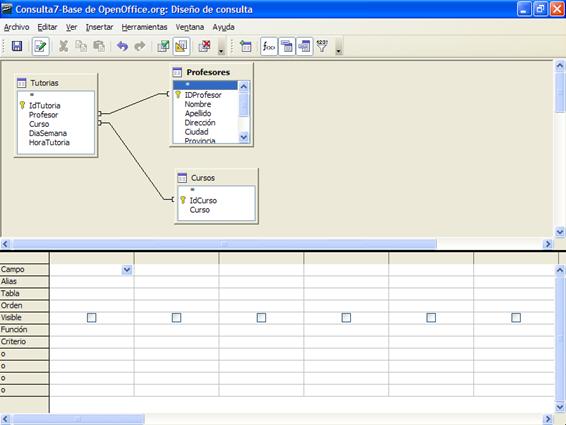Select HoraTutoria field in Tutorias table

tap(49, 142)
